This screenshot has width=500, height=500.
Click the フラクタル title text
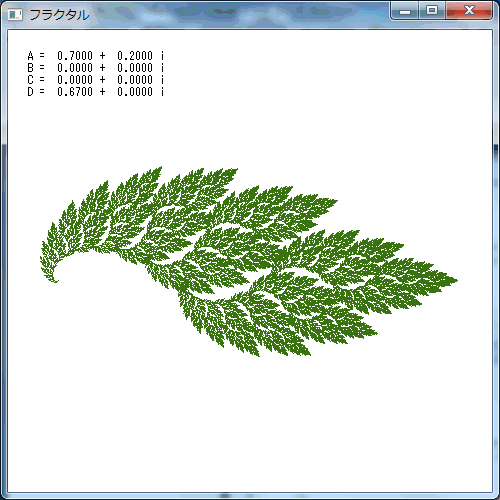(x=59, y=15)
